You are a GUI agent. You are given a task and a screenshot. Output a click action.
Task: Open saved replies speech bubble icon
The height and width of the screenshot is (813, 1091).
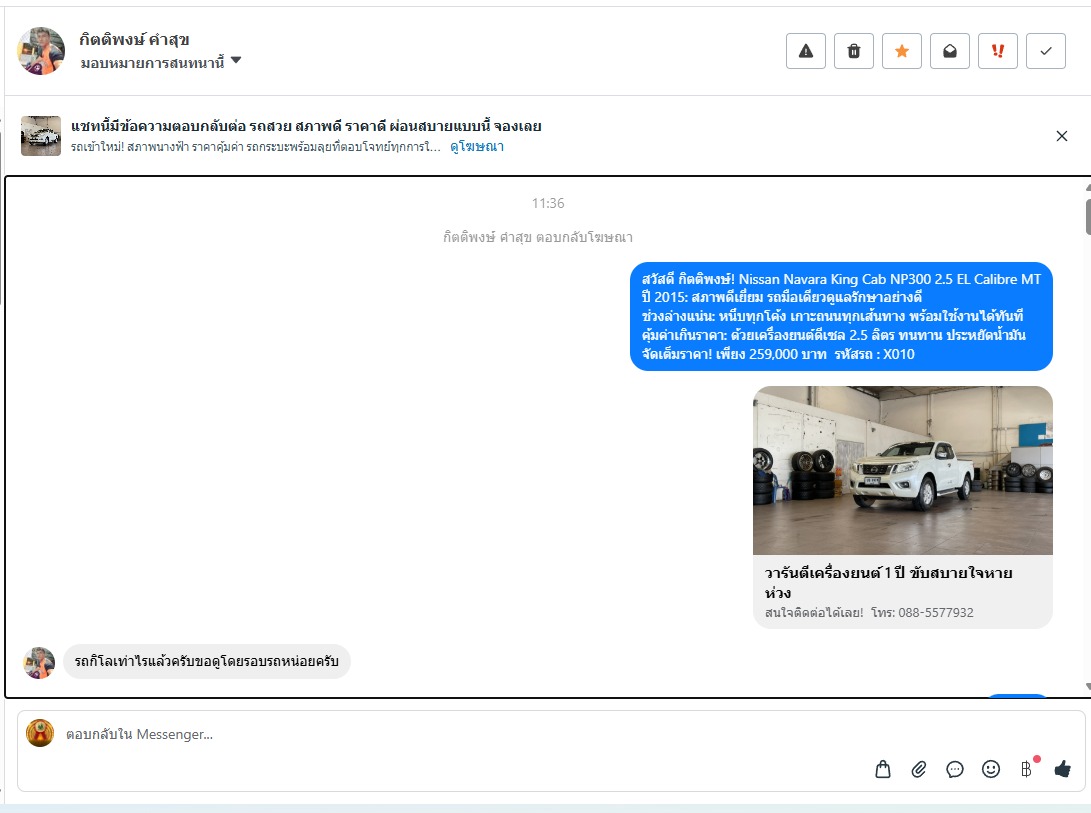pyautogui.click(x=955, y=769)
